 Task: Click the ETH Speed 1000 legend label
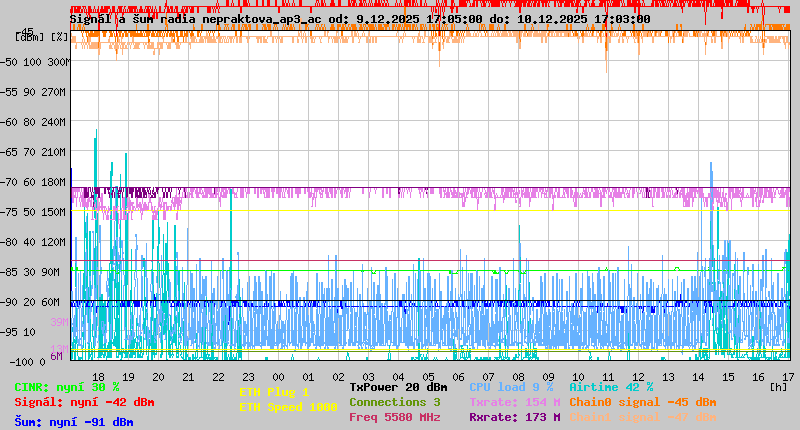[288, 407]
